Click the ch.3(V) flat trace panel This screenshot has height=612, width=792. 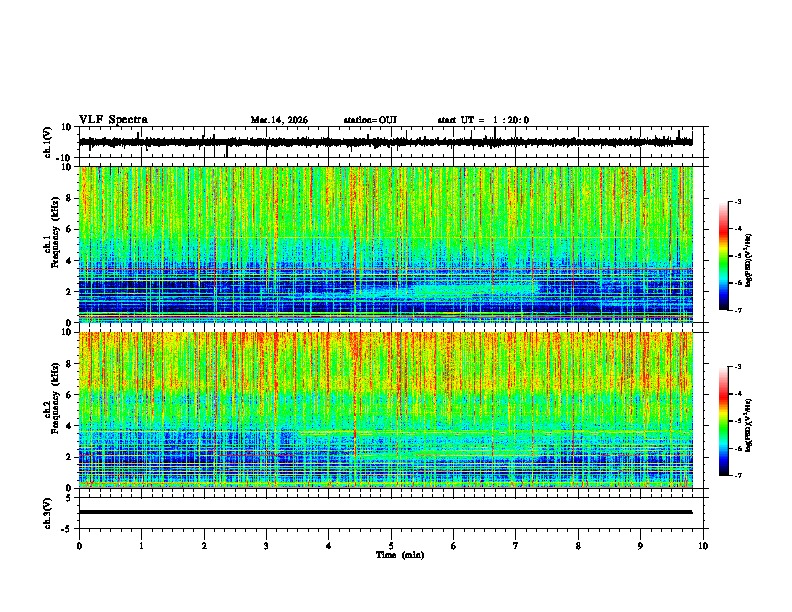coord(393,513)
